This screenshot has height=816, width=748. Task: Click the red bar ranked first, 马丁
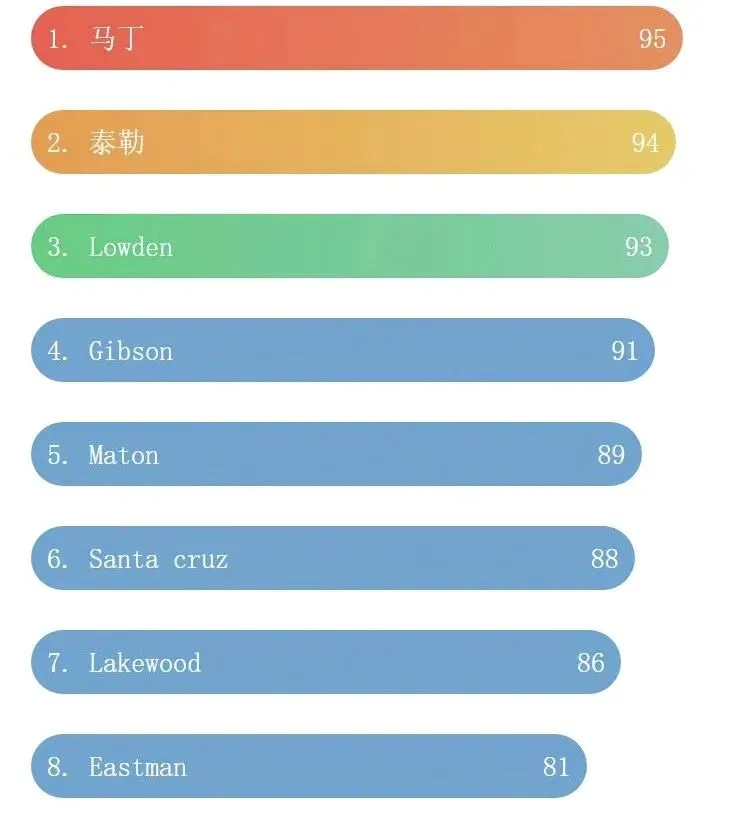pyautogui.click(x=357, y=38)
